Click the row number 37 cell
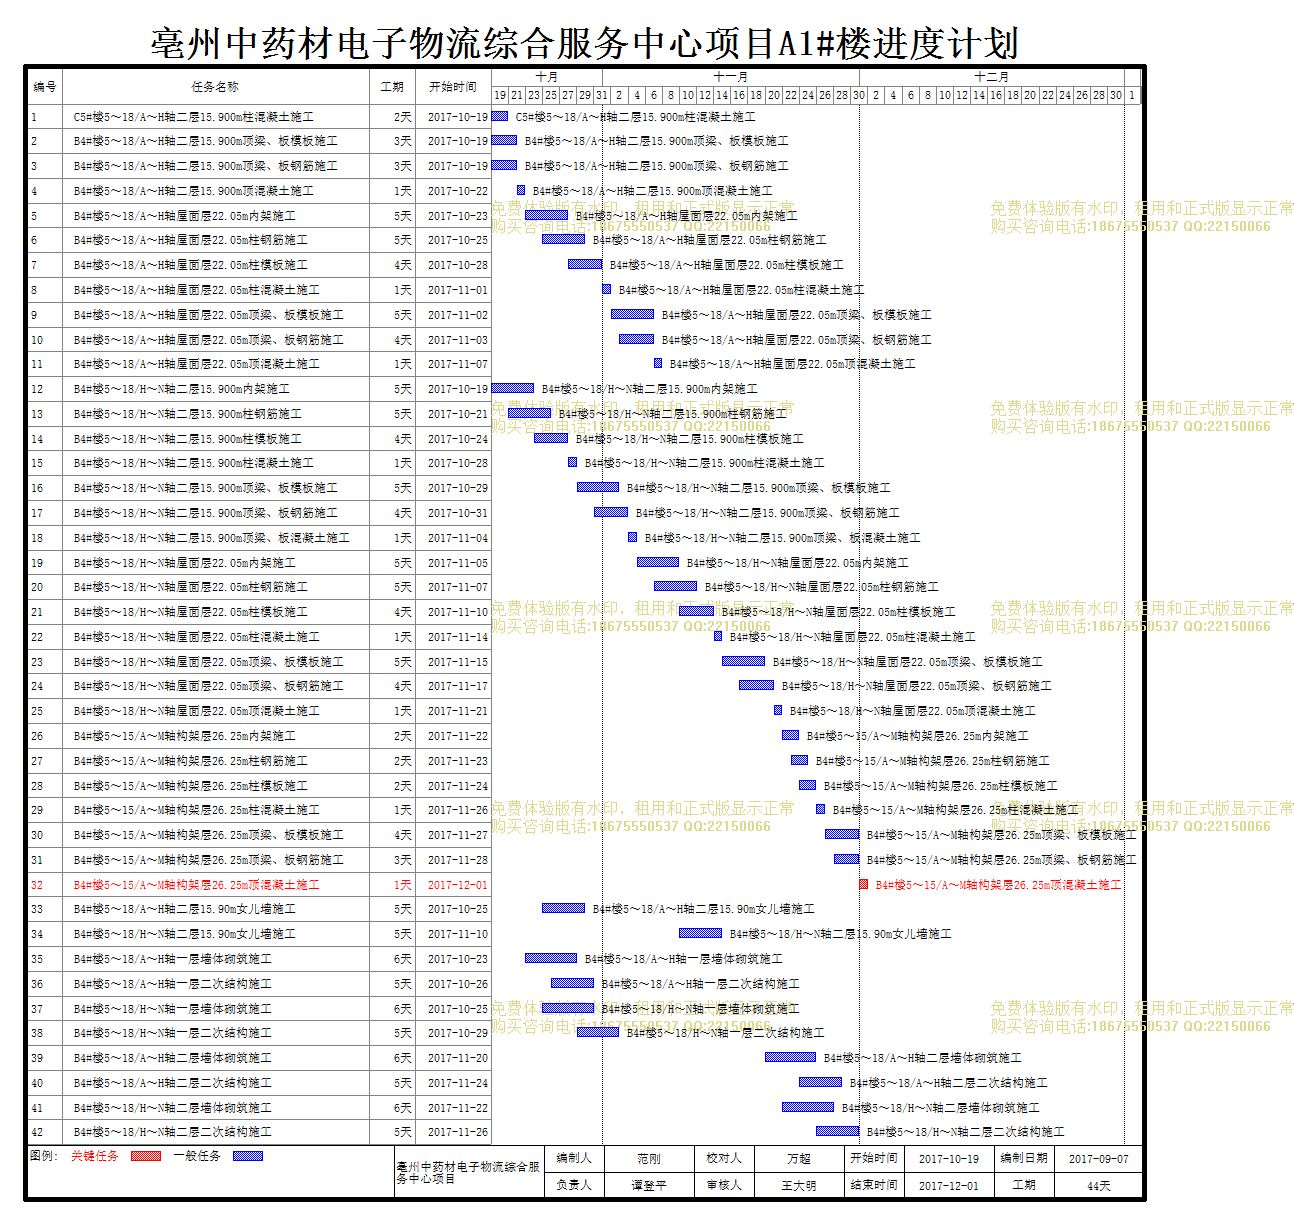The height and width of the screenshot is (1223, 1294). coord(45,1009)
